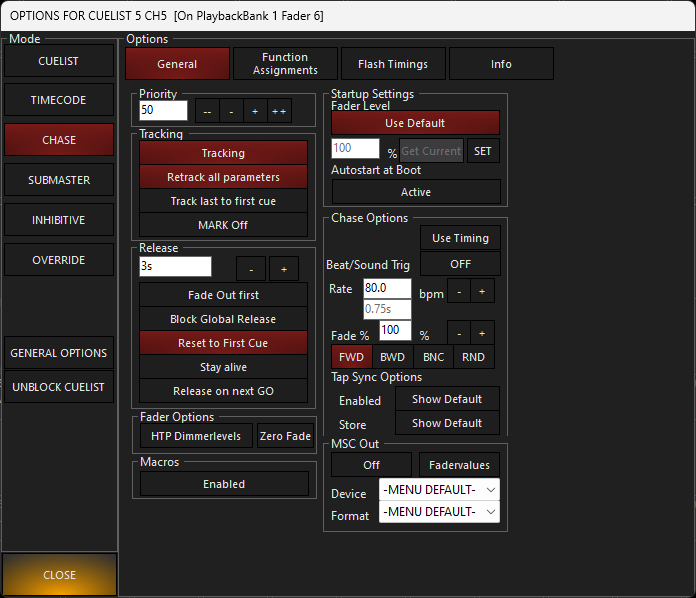Toggle MARK Off setting
The height and width of the screenshot is (598, 696).
[x=223, y=225]
